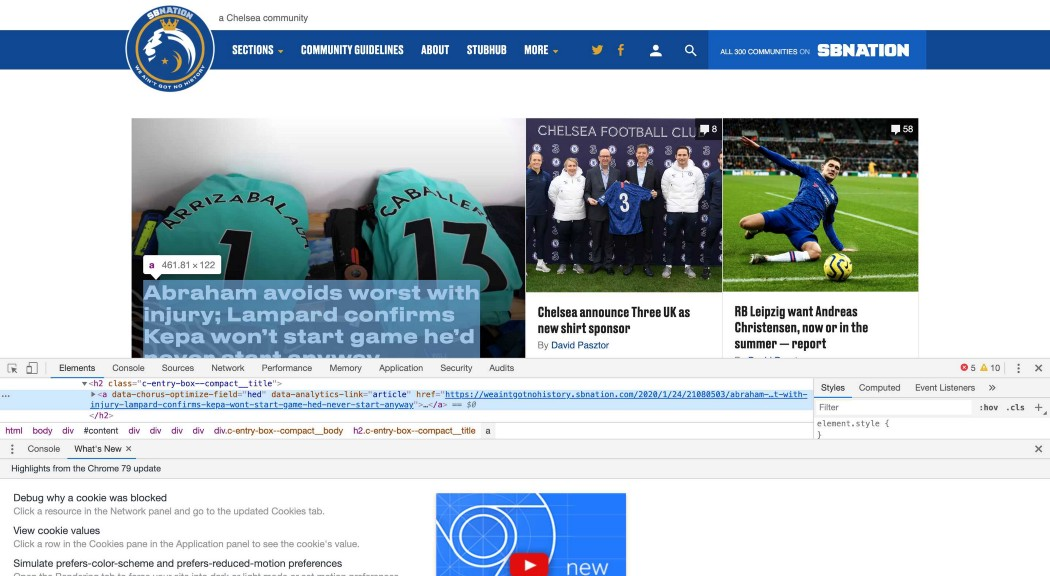This screenshot has height=576, width=1050.
Task: Open the Computed styles tab
Action: click(879, 388)
